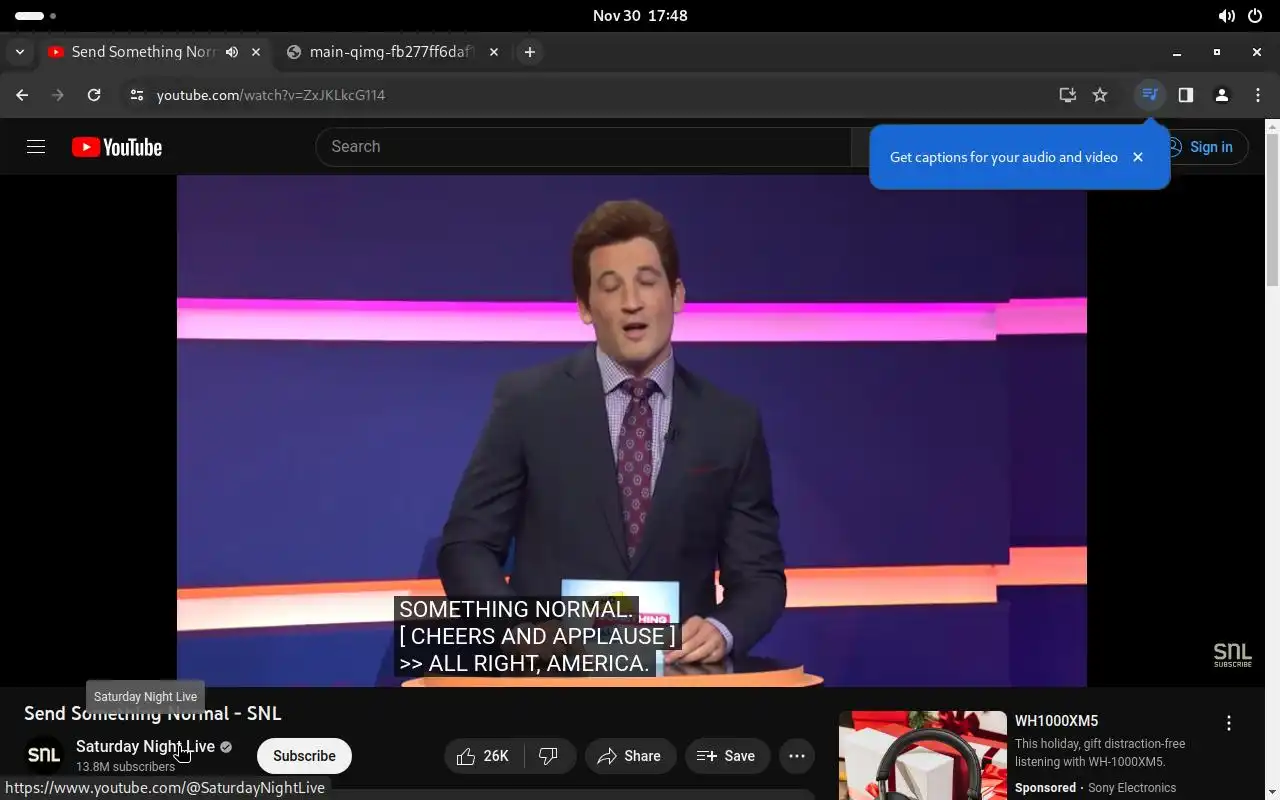1280x800 pixels.
Task: Share the video
Action: click(x=630, y=756)
